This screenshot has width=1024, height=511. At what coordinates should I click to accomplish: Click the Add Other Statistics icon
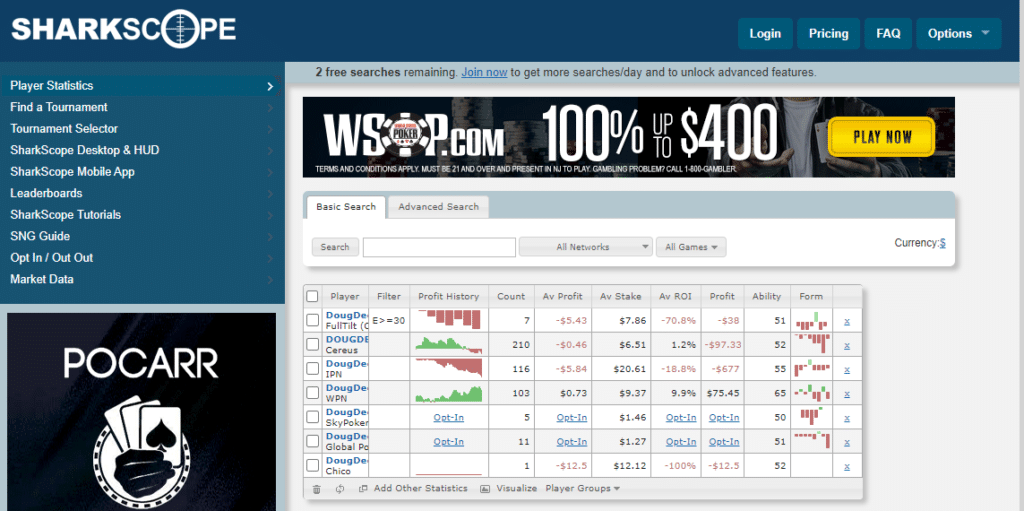364,489
